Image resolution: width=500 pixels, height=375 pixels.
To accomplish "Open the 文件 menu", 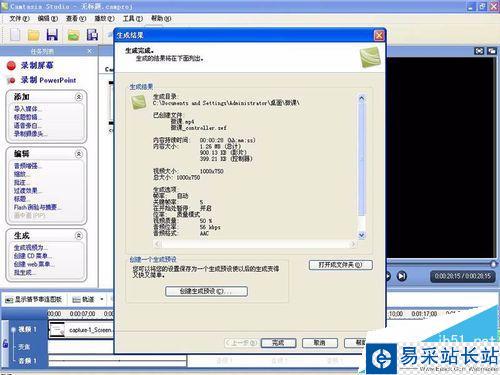I will point(19,18).
